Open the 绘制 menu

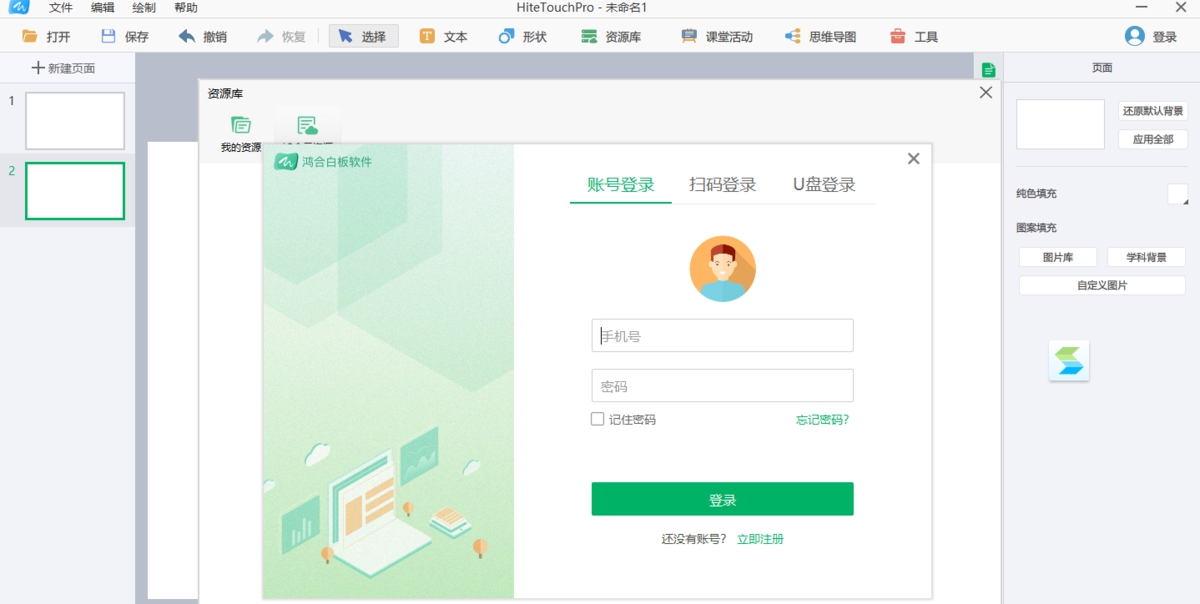pos(144,8)
